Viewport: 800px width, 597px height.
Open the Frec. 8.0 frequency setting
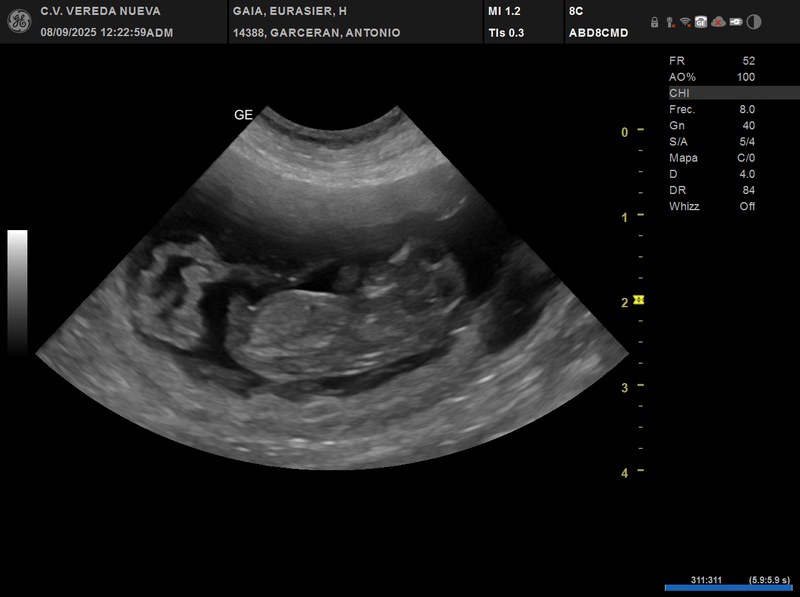click(x=712, y=109)
